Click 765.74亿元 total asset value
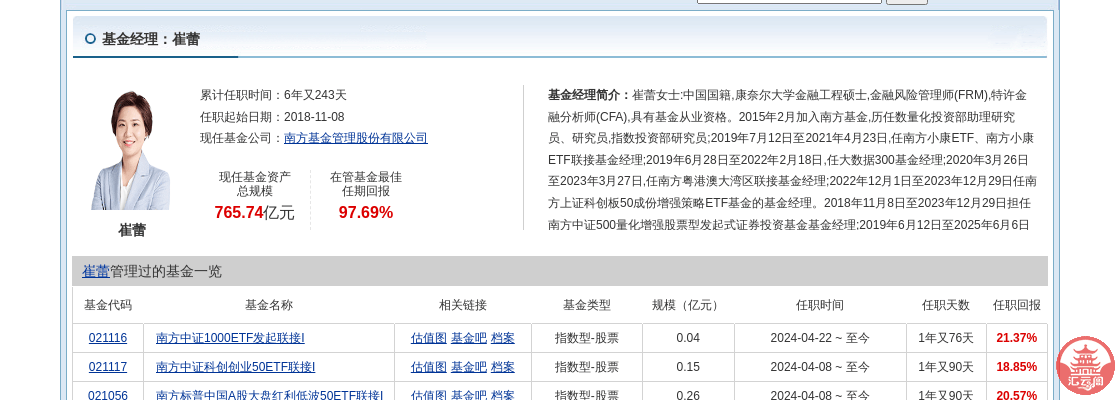This screenshot has width=1120, height=400. 254,212
